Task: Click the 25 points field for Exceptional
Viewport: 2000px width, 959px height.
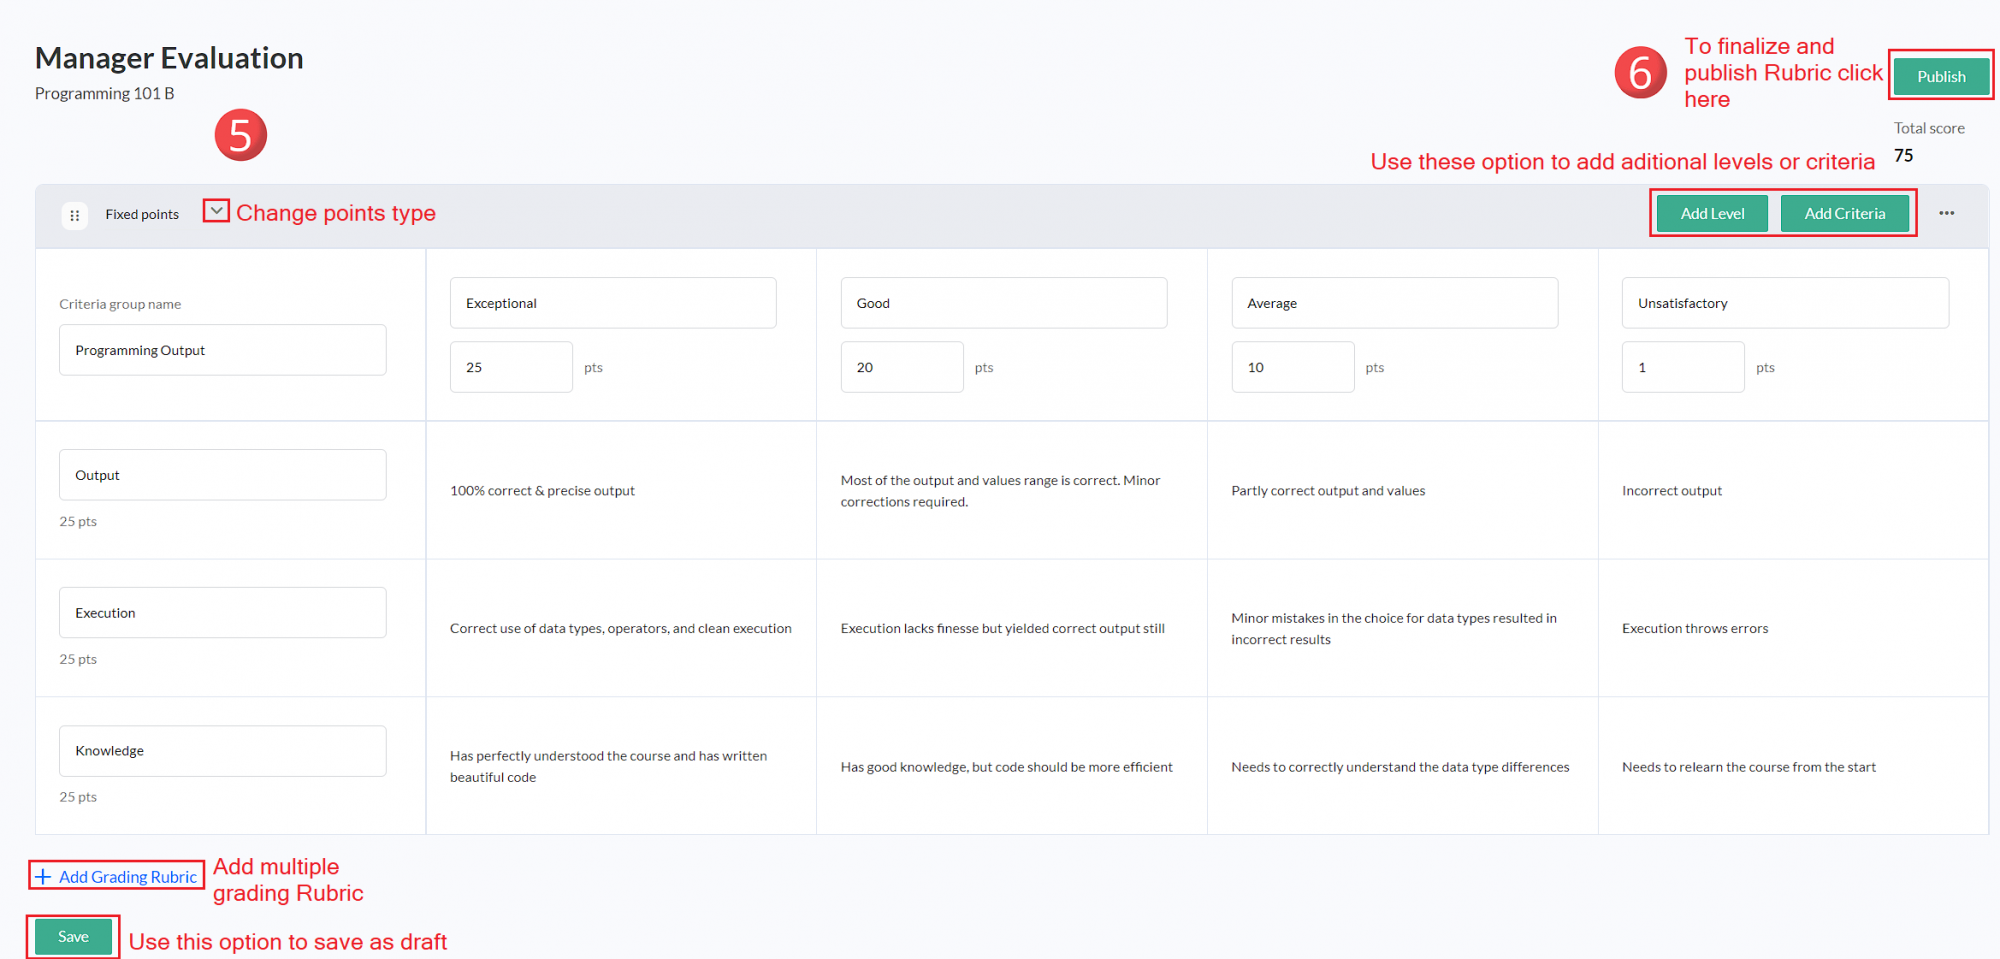Action: 511,367
